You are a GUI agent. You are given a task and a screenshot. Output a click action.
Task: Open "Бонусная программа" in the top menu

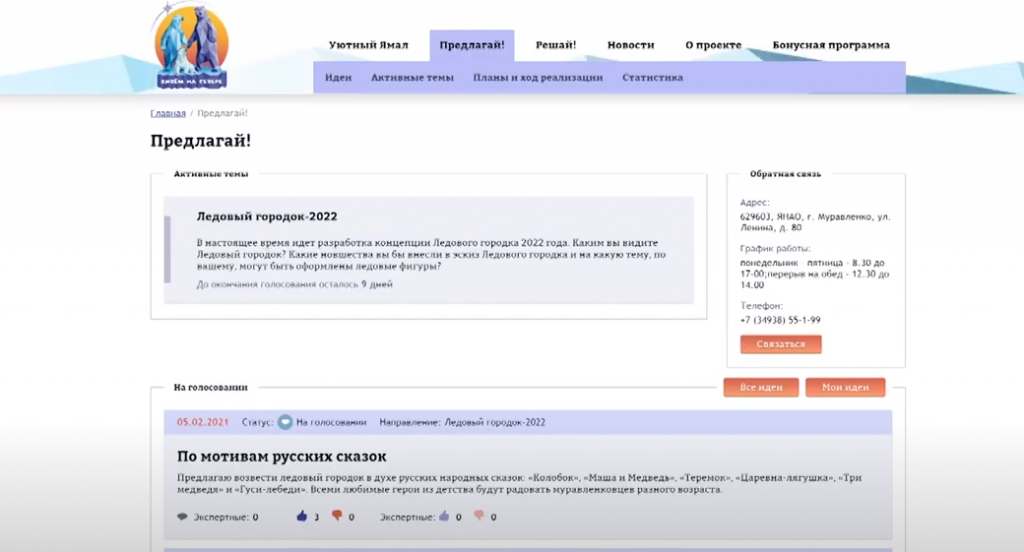tap(831, 45)
